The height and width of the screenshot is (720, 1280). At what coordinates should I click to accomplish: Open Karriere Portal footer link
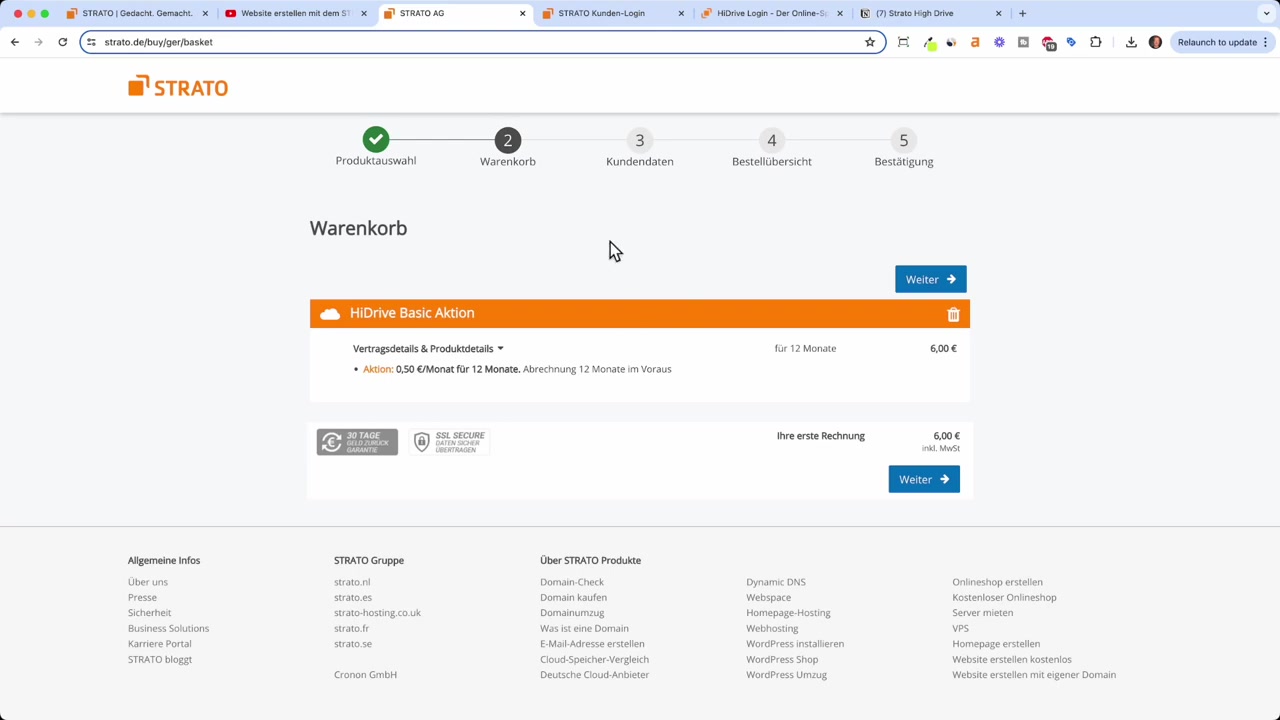tap(159, 644)
